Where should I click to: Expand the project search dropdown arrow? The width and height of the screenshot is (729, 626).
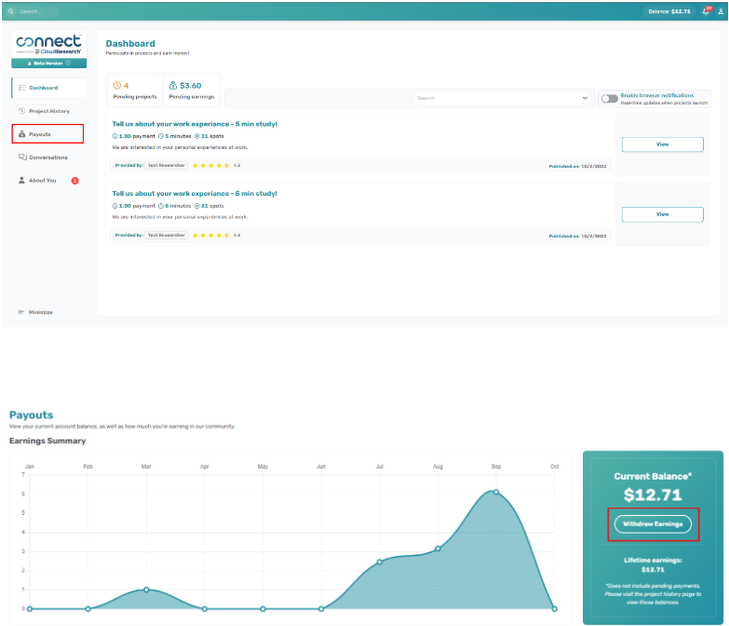pos(585,98)
